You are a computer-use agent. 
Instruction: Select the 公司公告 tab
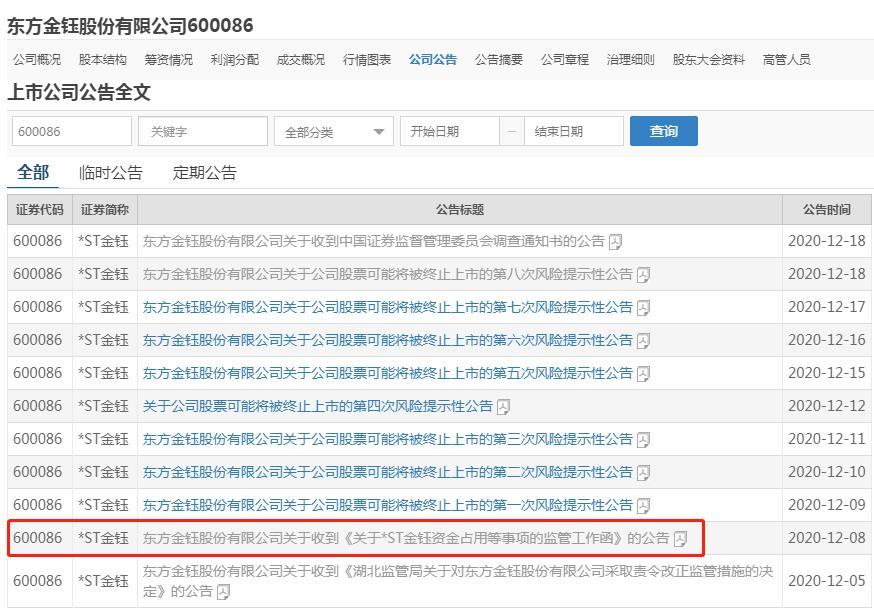pos(433,60)
